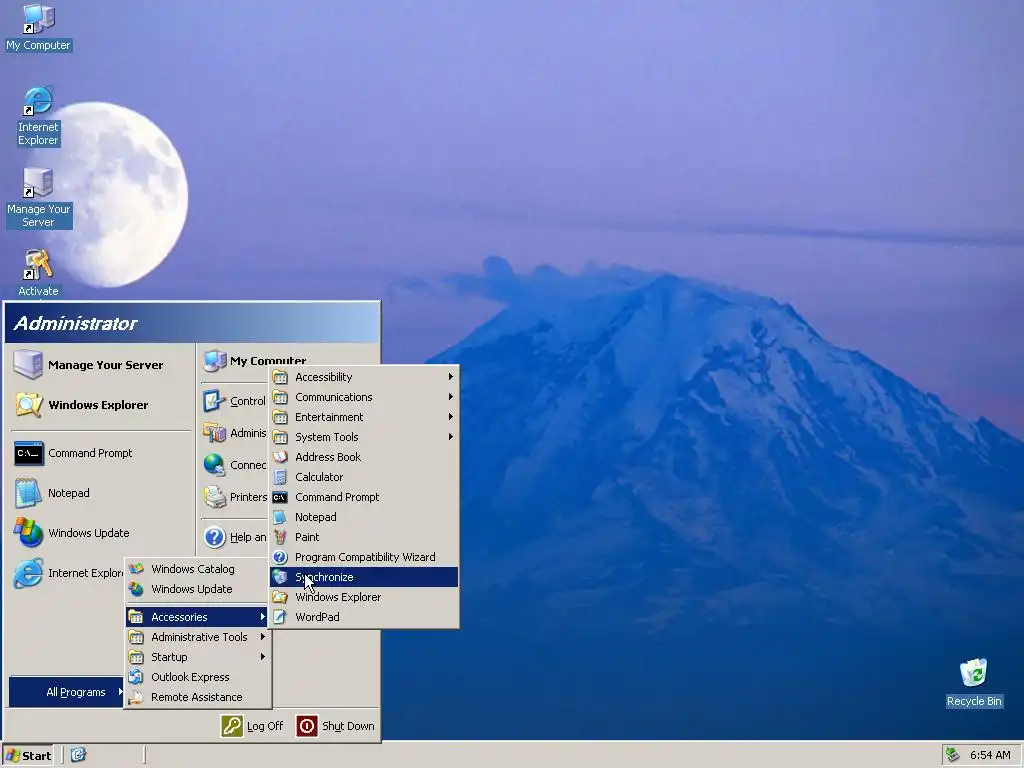1024x768 pixels.
Task: Expand the System Tools submenu arrow
Action: coord(451,437)
